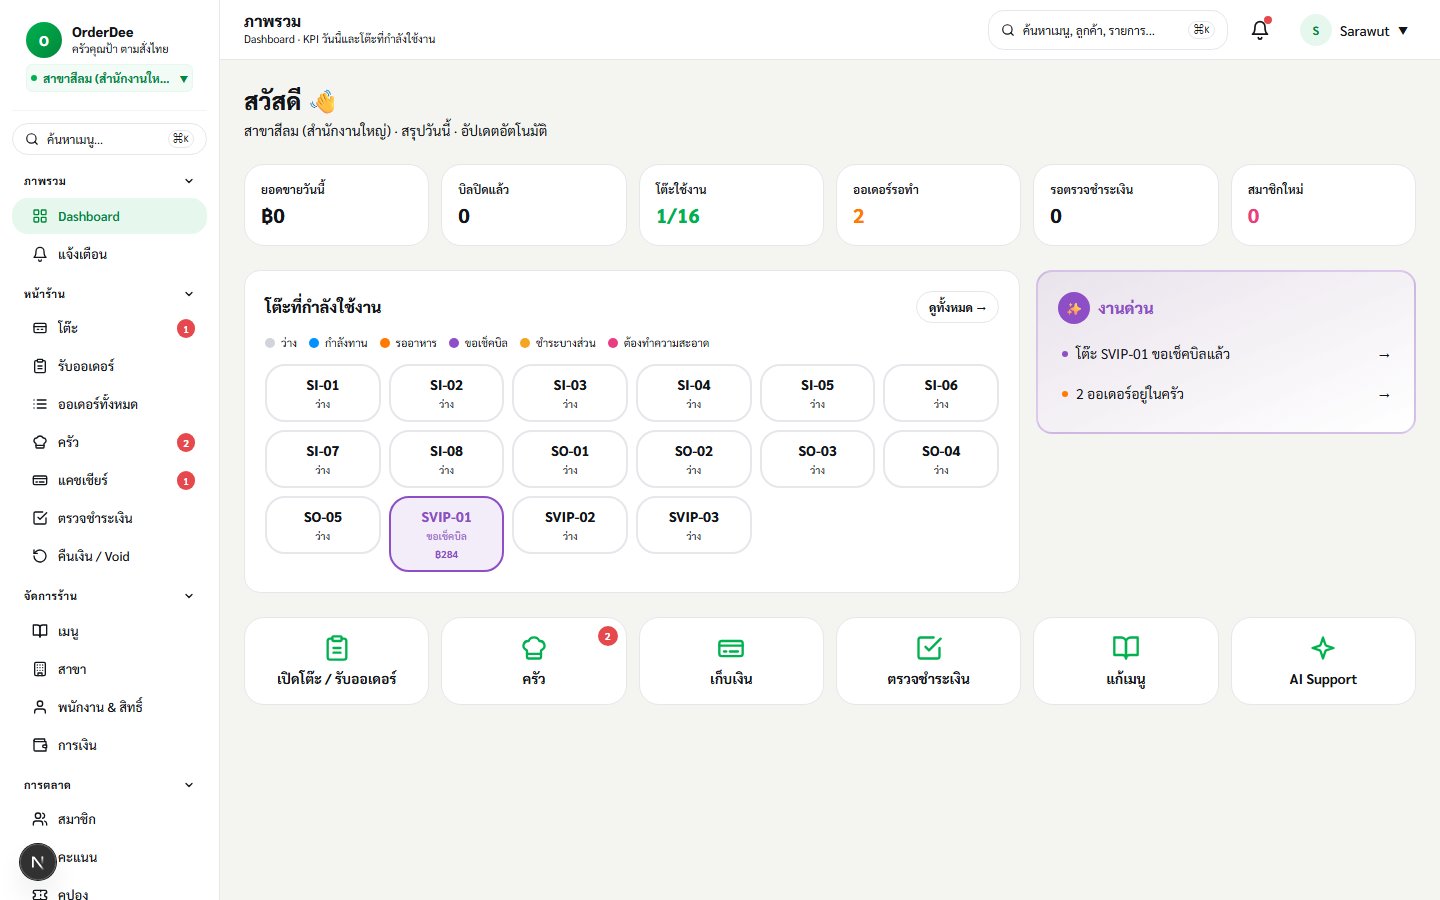Click the ออเดอร์ทั้งหมด list icon
Viewport: 1440px width, 900px height.
[x=40, y=404]
